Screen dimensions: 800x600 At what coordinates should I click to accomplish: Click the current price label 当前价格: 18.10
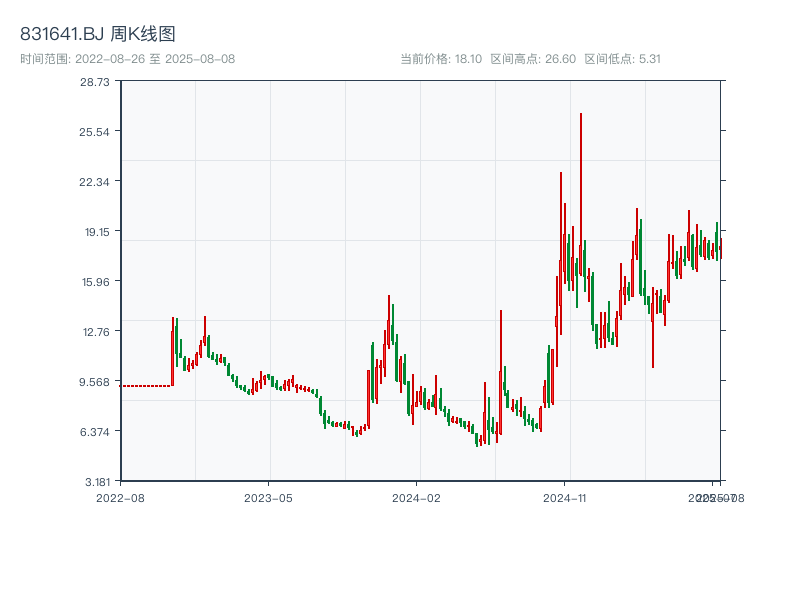click(441, 59)
